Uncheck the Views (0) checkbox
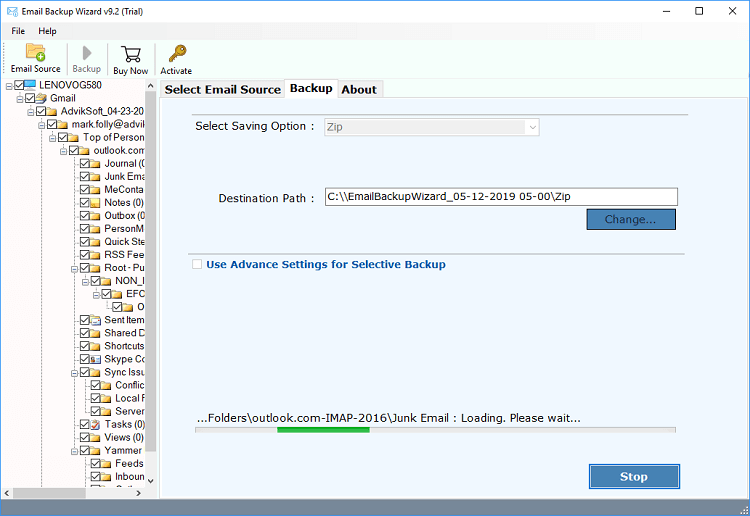 [85, 438]
